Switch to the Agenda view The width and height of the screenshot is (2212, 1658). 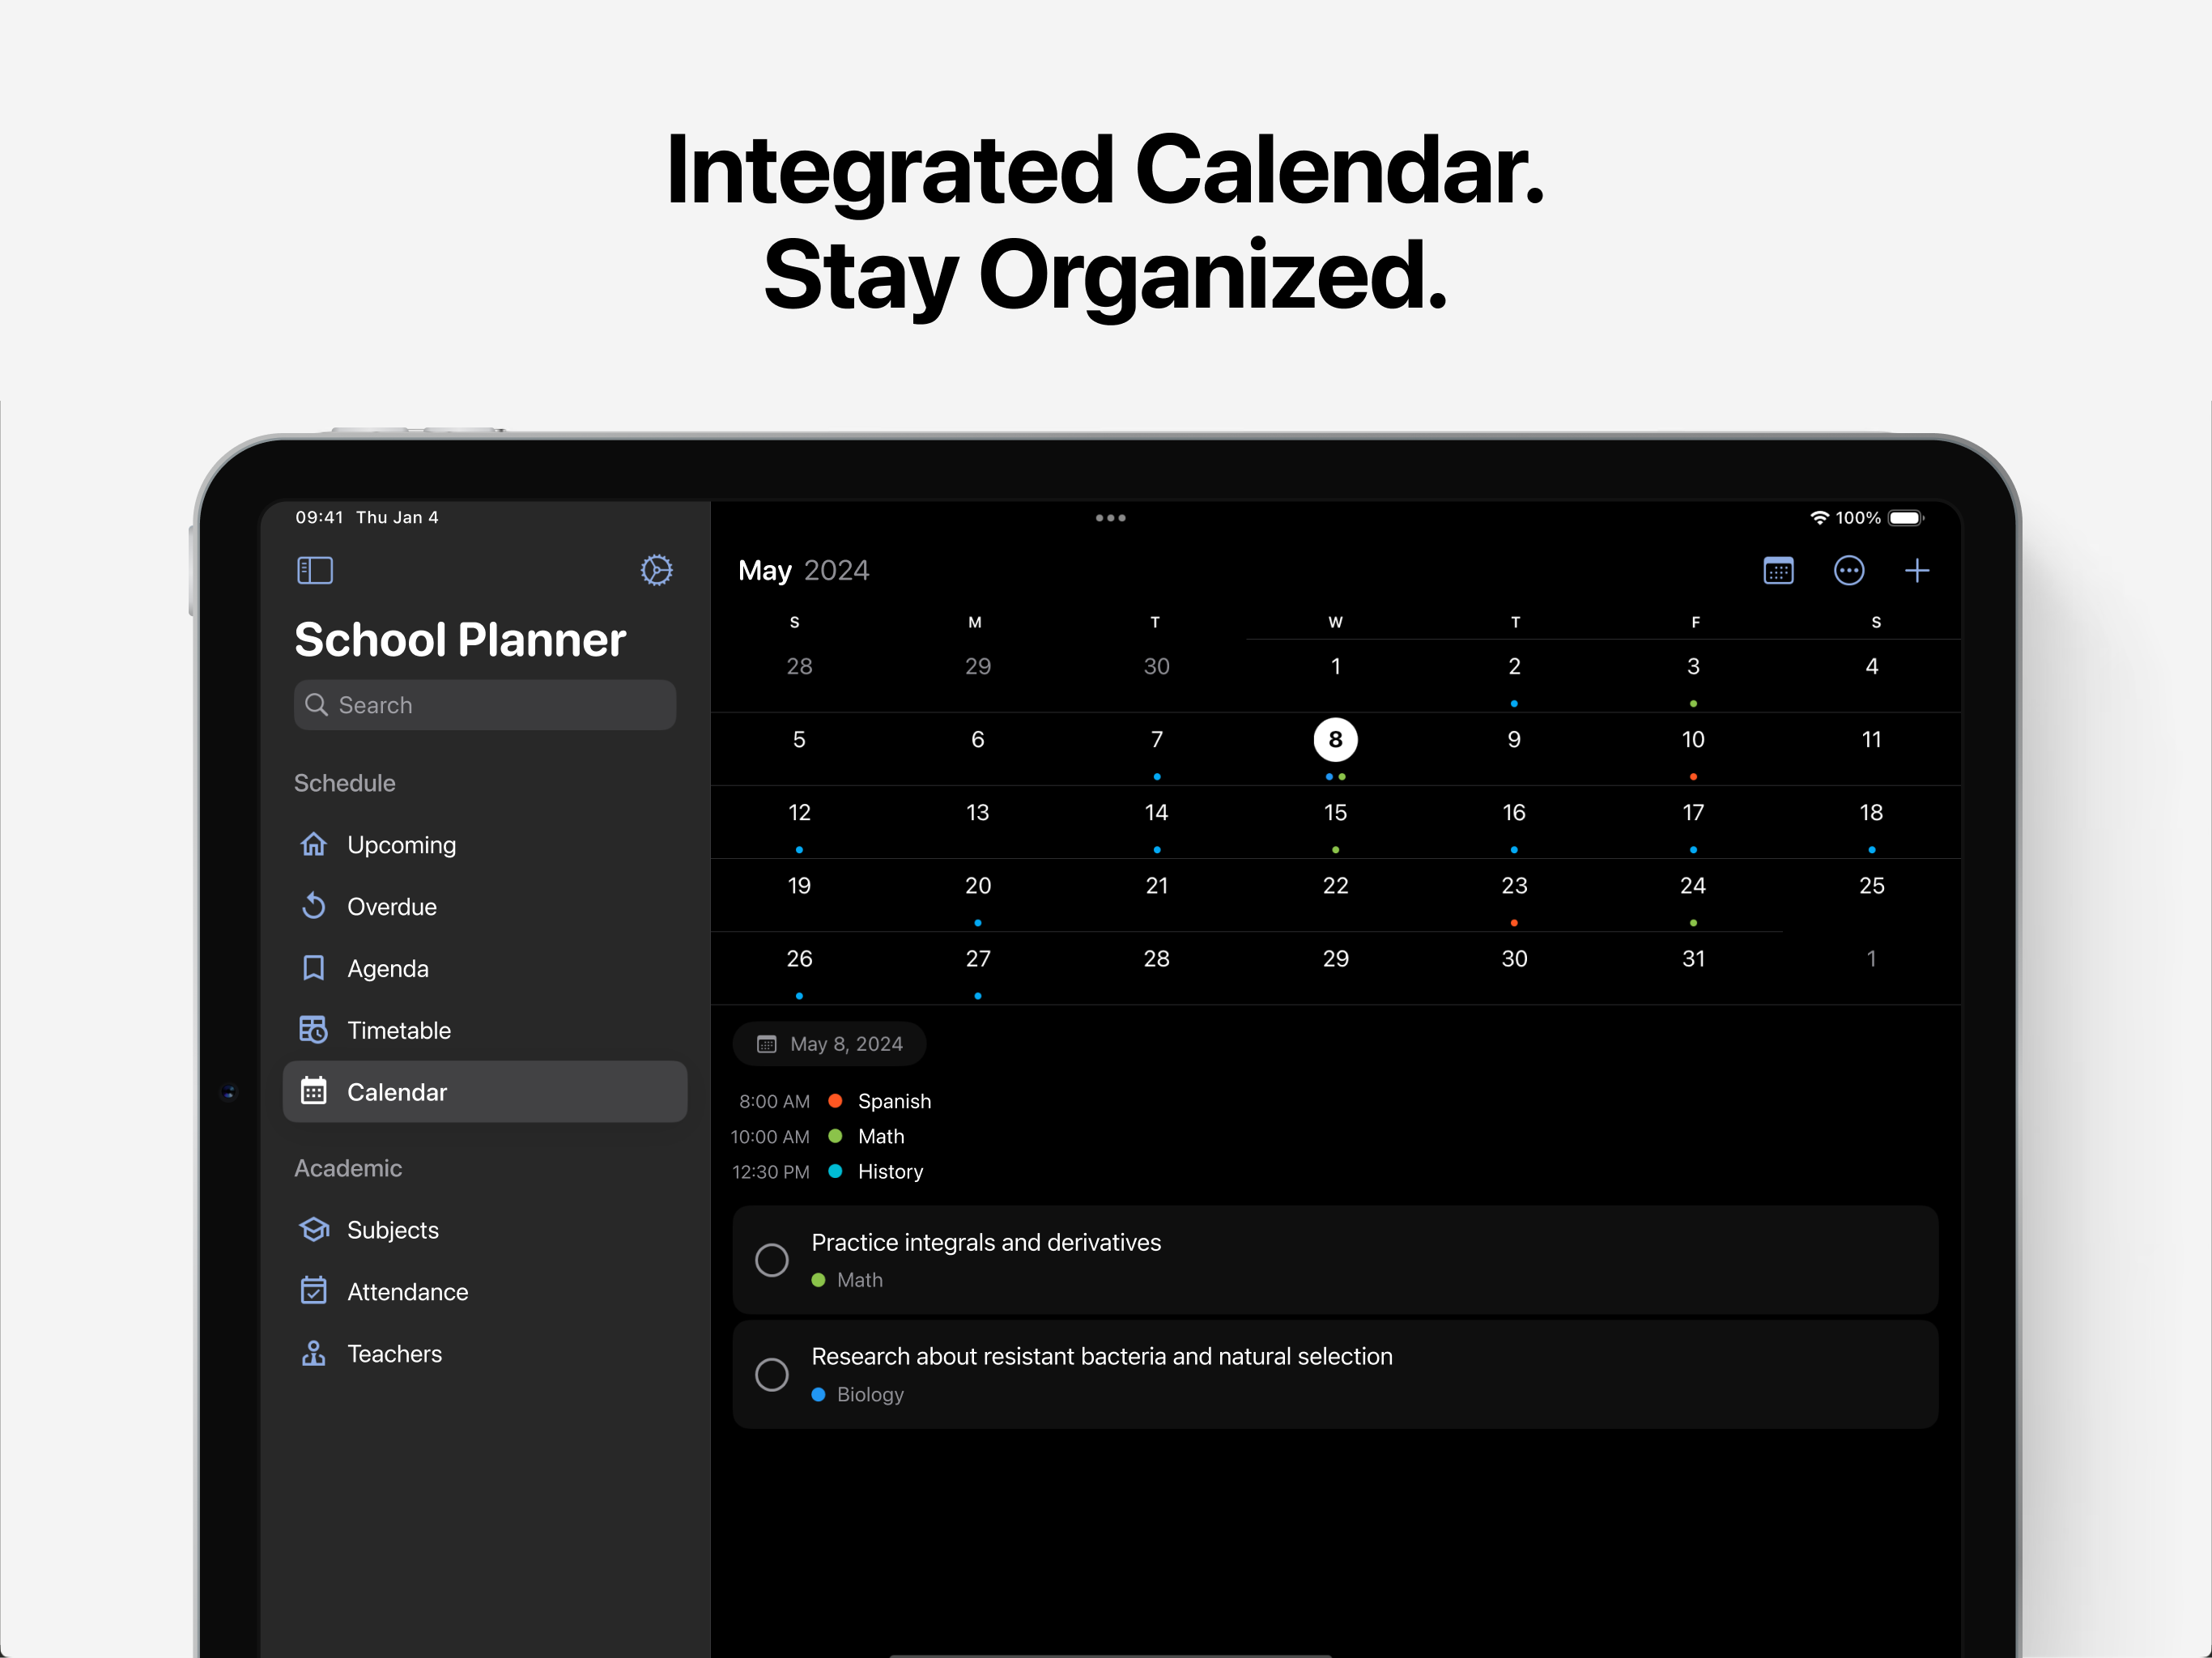(388, 967)
